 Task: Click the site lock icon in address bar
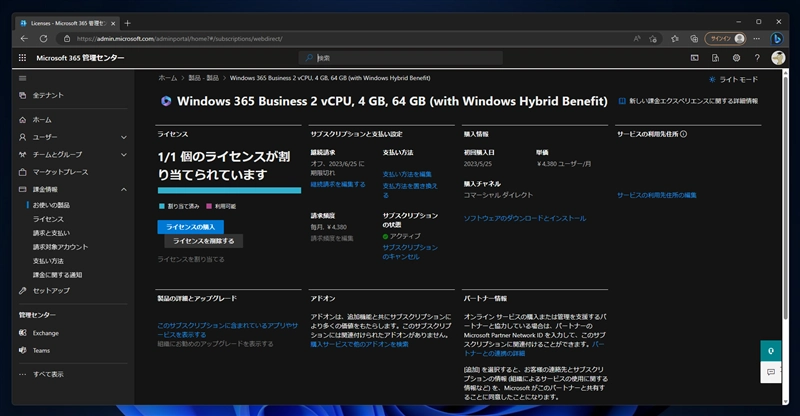point(67,39)
